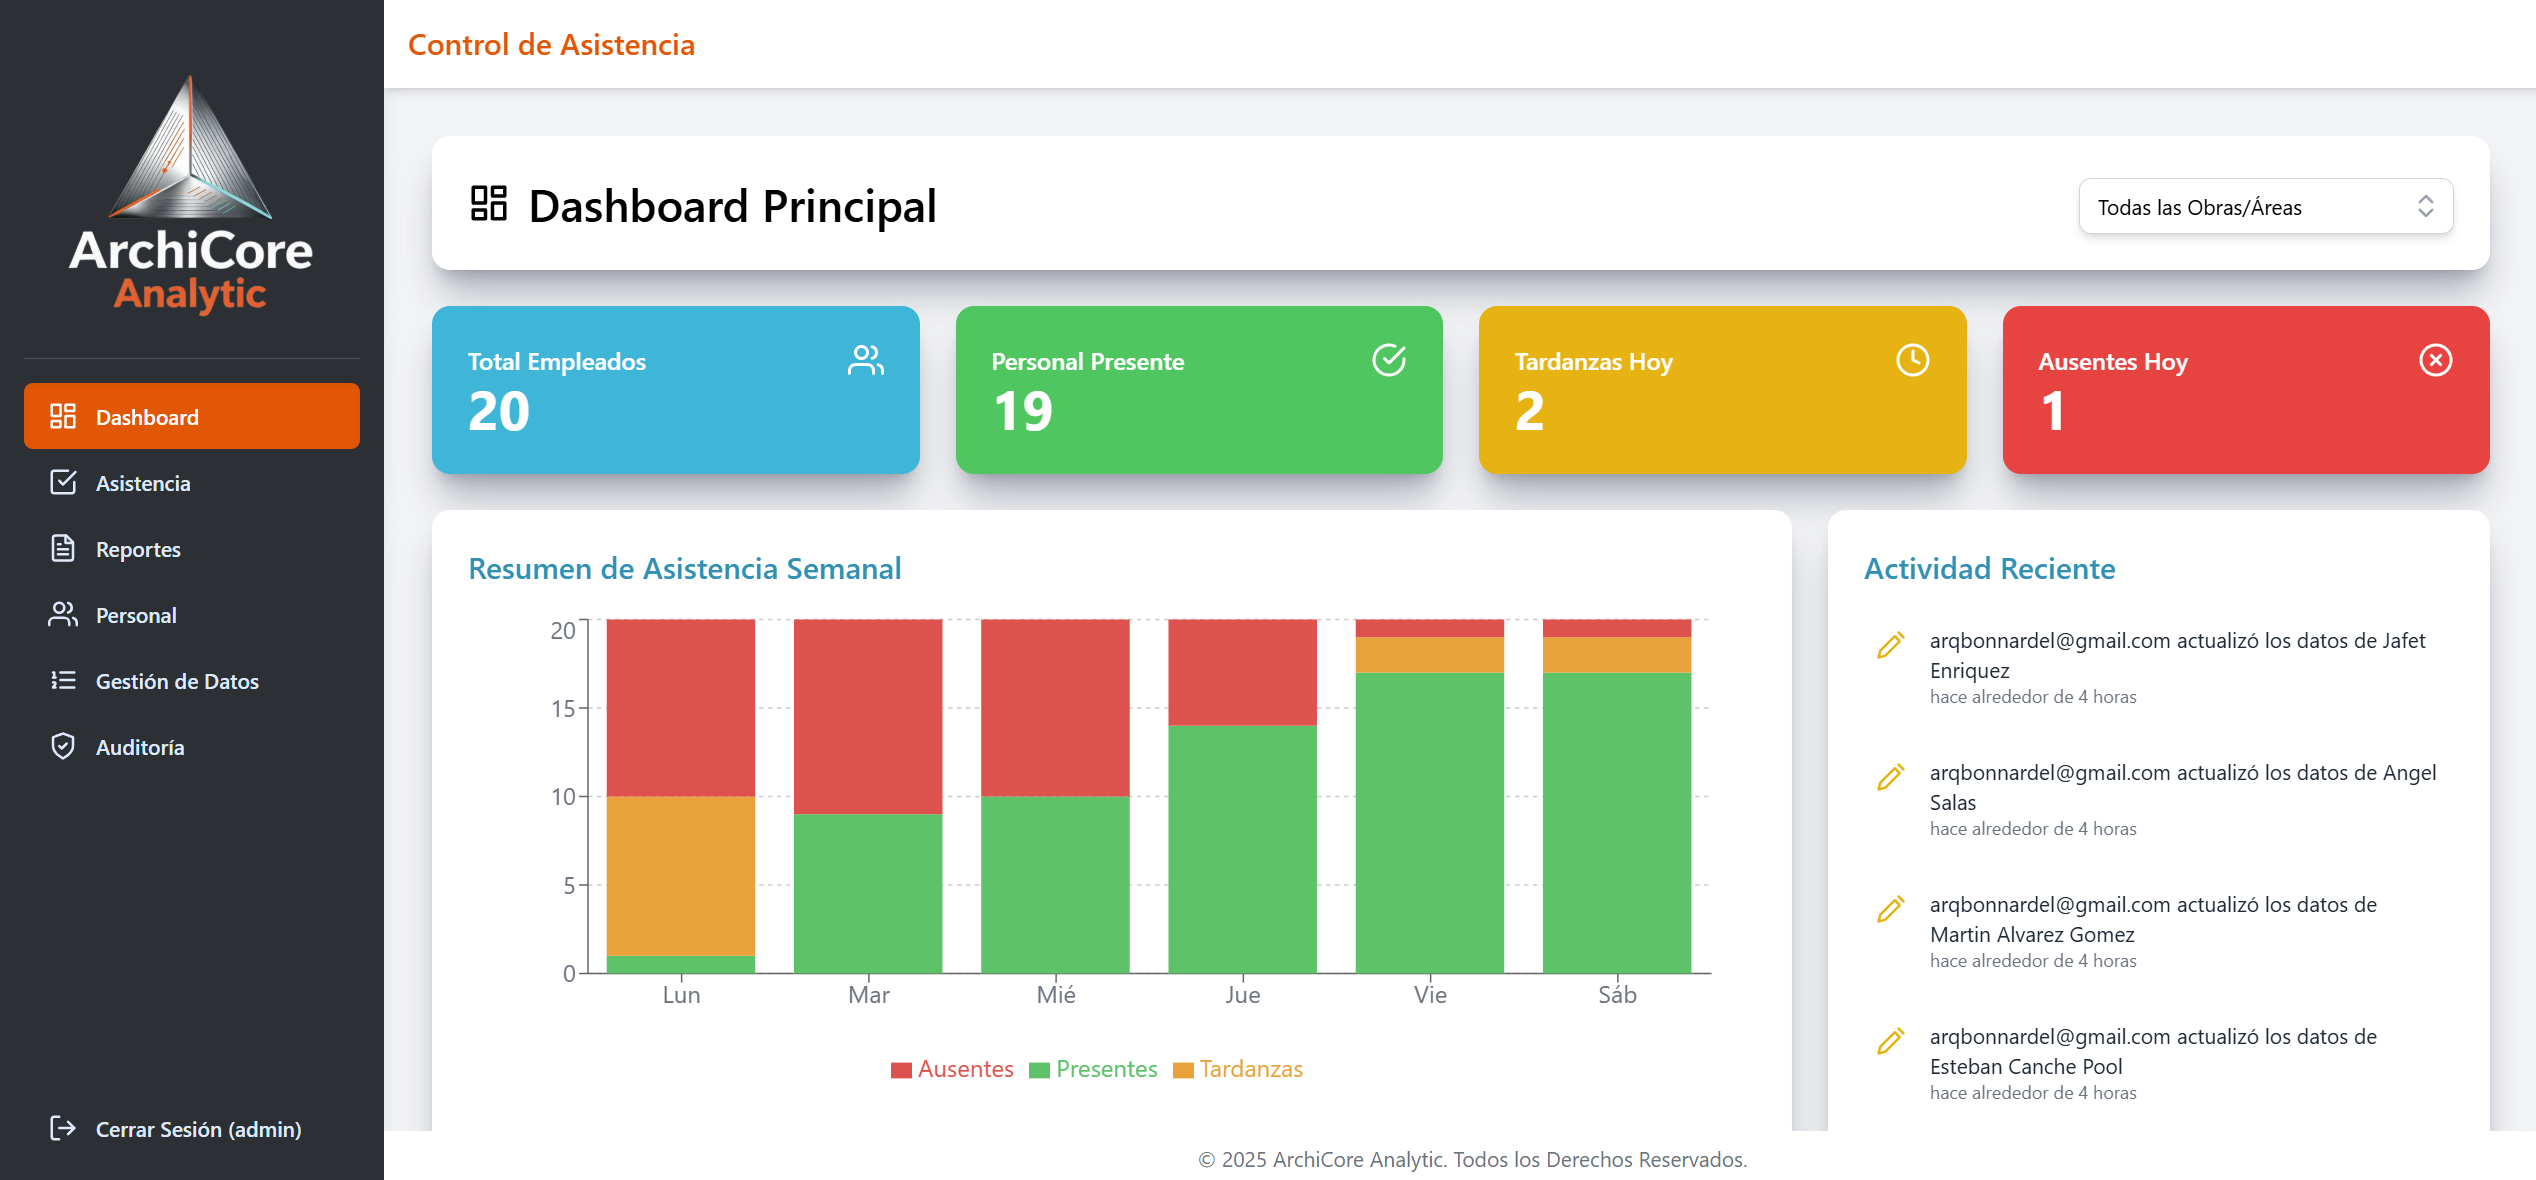This screenshot has width=2536, height=1180.
Task: Click the orange Tardanzas segment of Lun bar
Action: (x=681, y=876)
